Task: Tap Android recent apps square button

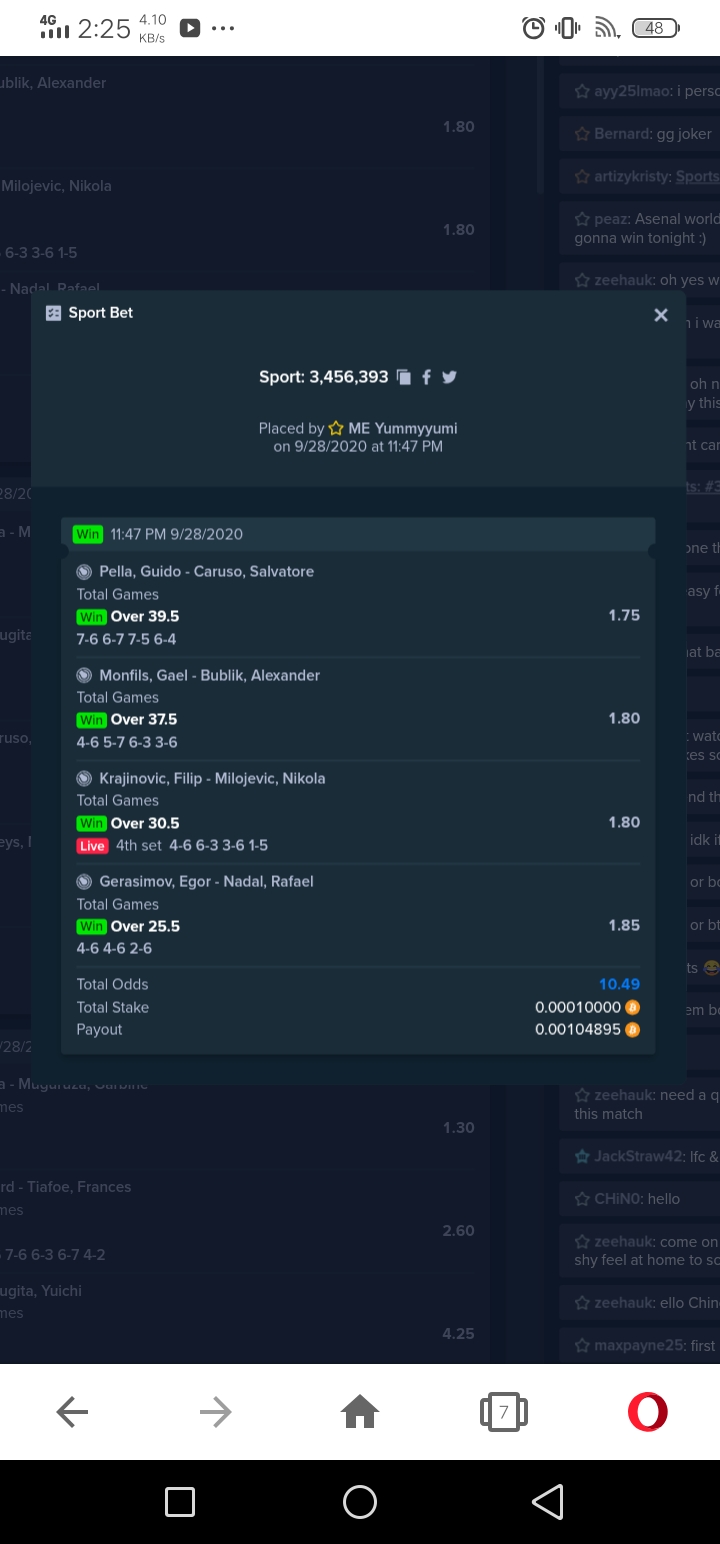Action: click(180, 1502)
